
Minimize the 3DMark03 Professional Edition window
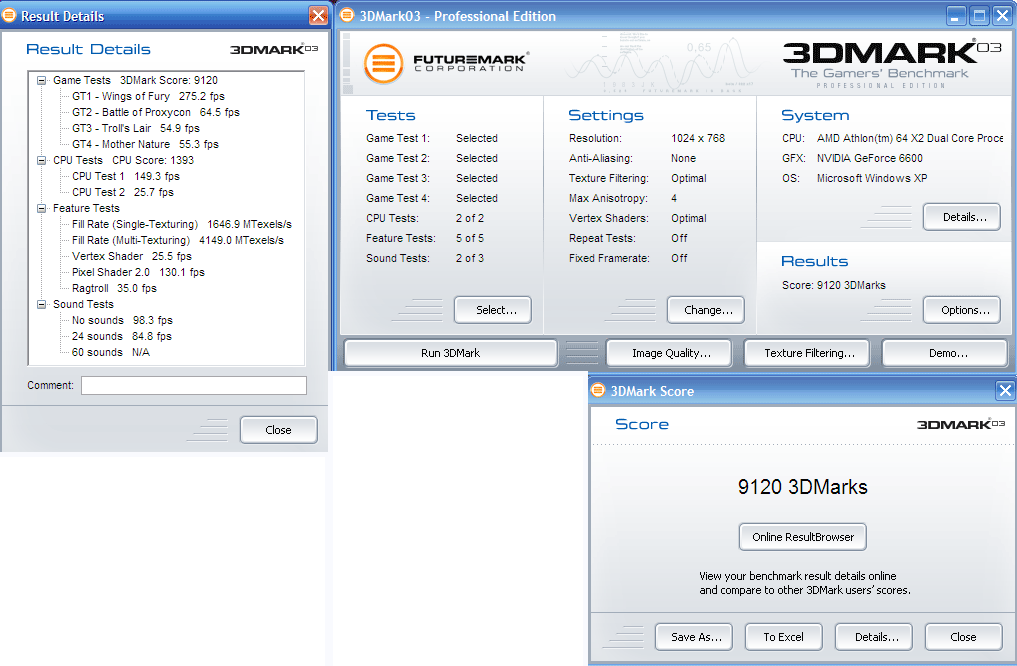[x=955, y=16]
